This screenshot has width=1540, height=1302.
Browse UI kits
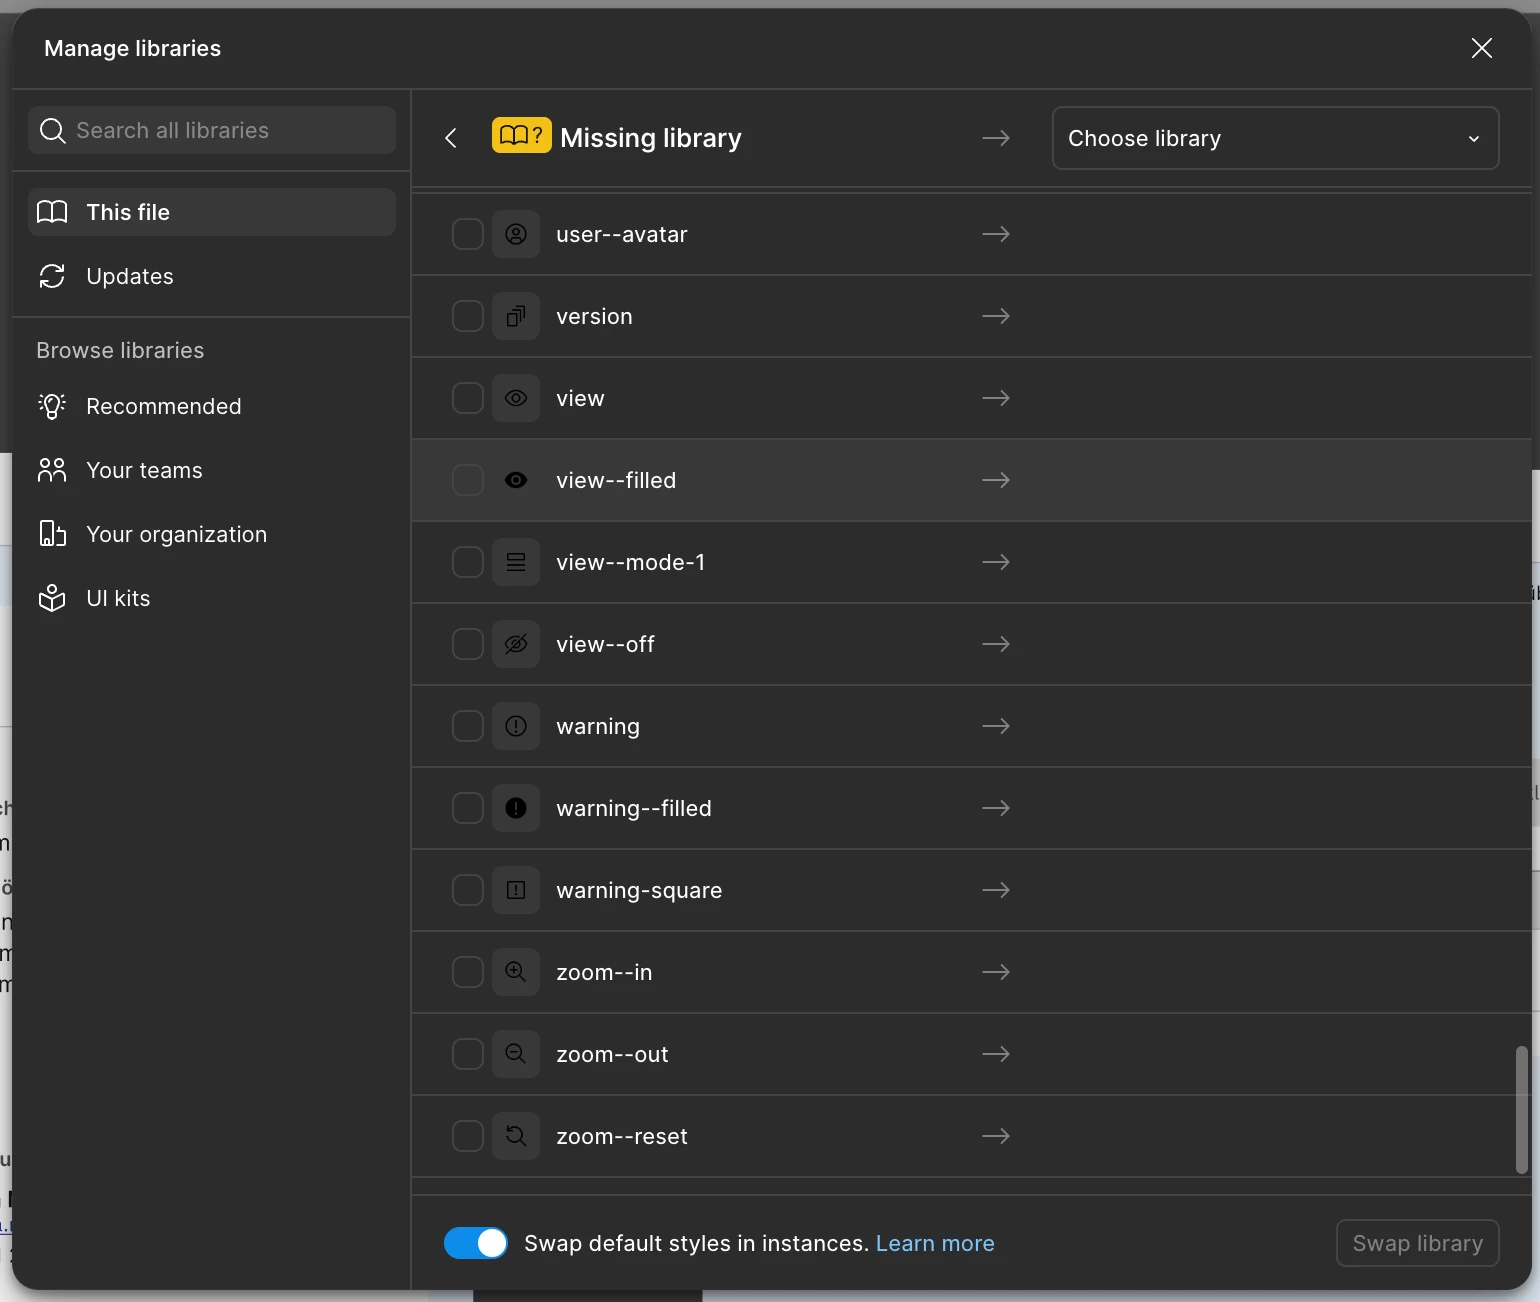click(x=212, y=598)
